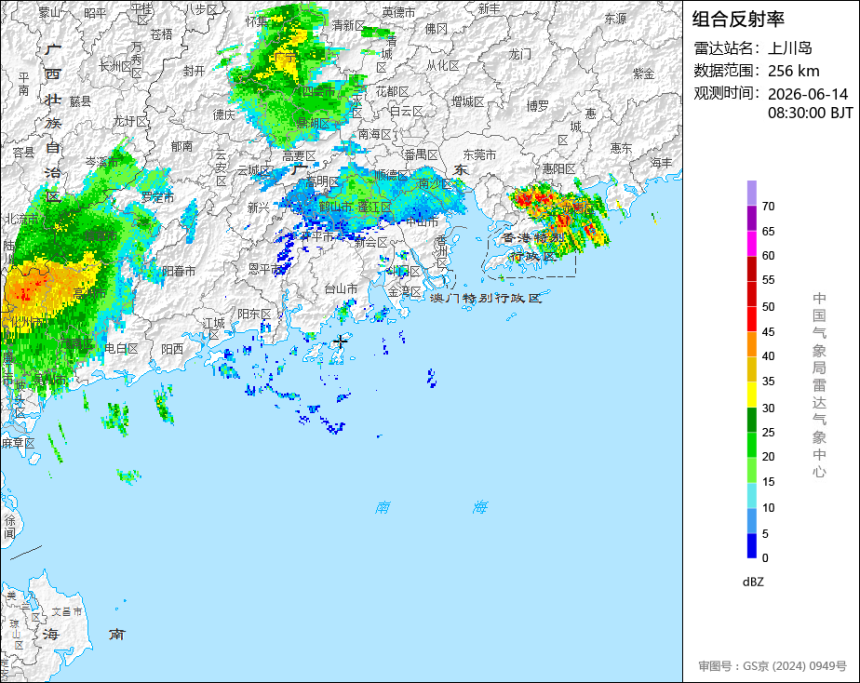
Task: Click the radar station name 上川岛
Action: (x=789, y=48)
